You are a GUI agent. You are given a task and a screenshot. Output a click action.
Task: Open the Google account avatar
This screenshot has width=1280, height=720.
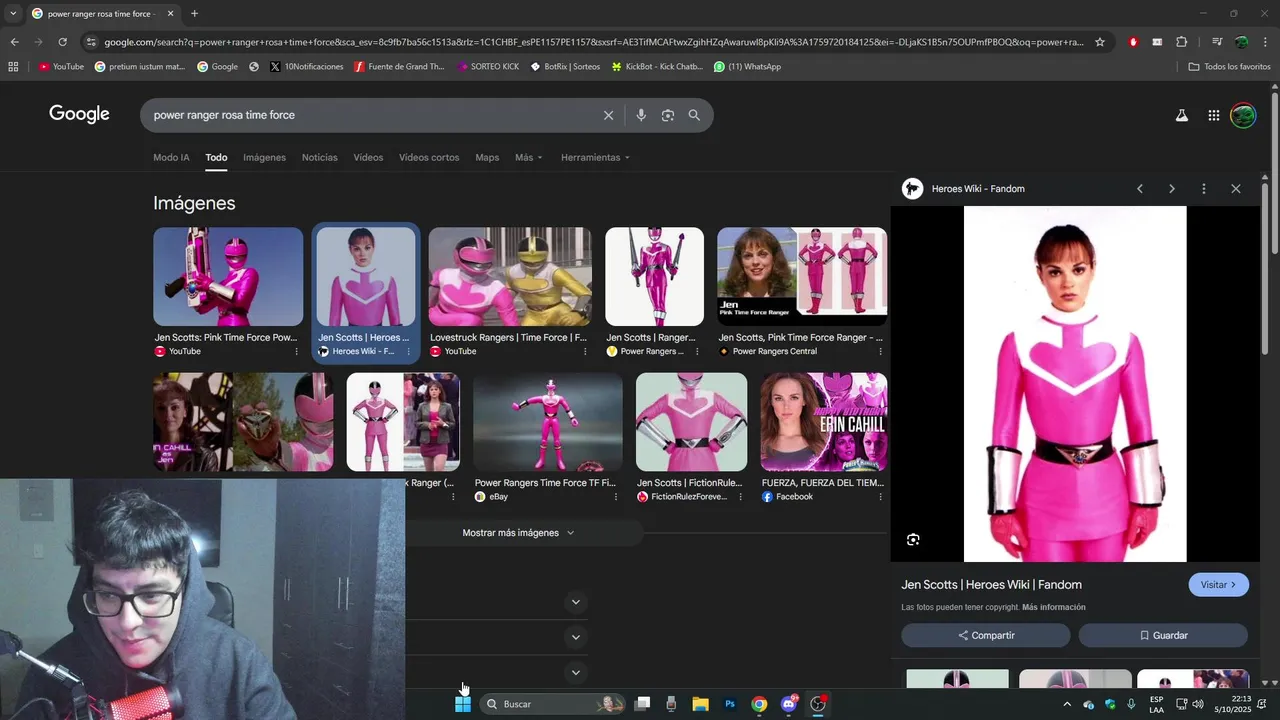pyautogui.click(x=1243, y=115)
